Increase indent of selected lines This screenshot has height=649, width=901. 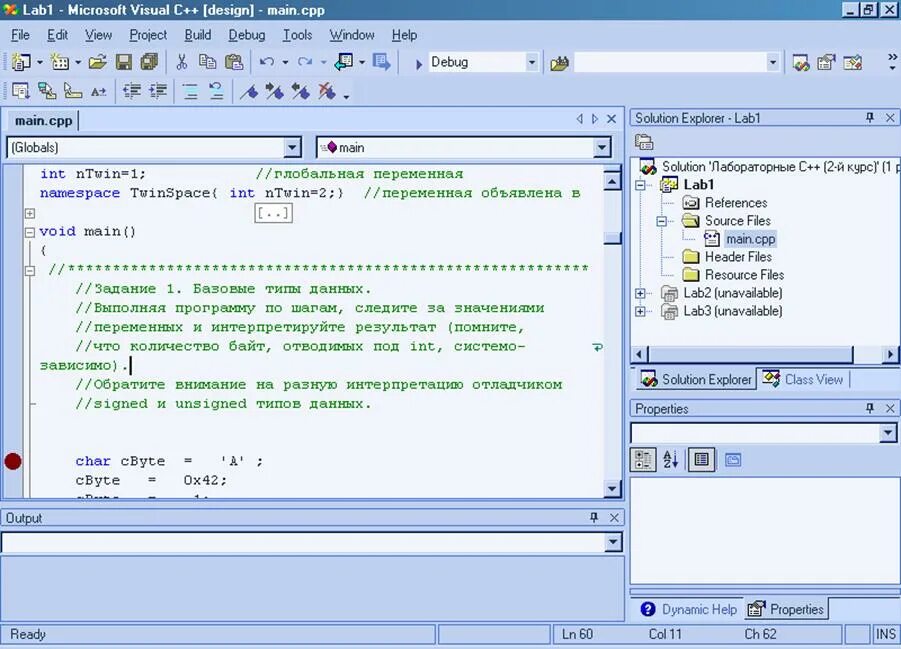click(x=157, y=91)
